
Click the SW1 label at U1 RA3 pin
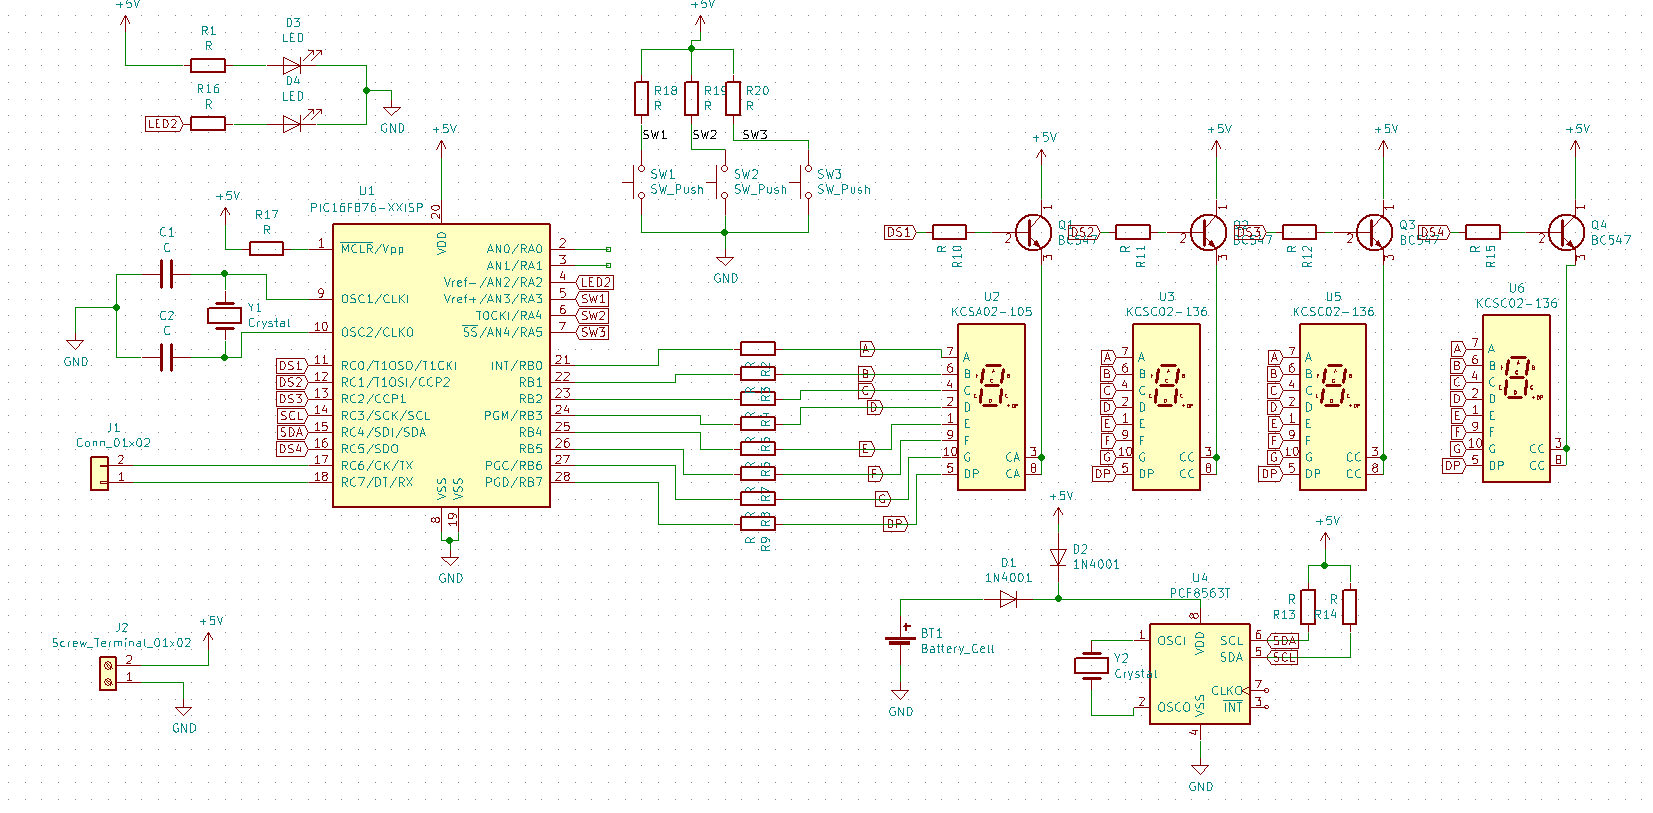point(593,298)
